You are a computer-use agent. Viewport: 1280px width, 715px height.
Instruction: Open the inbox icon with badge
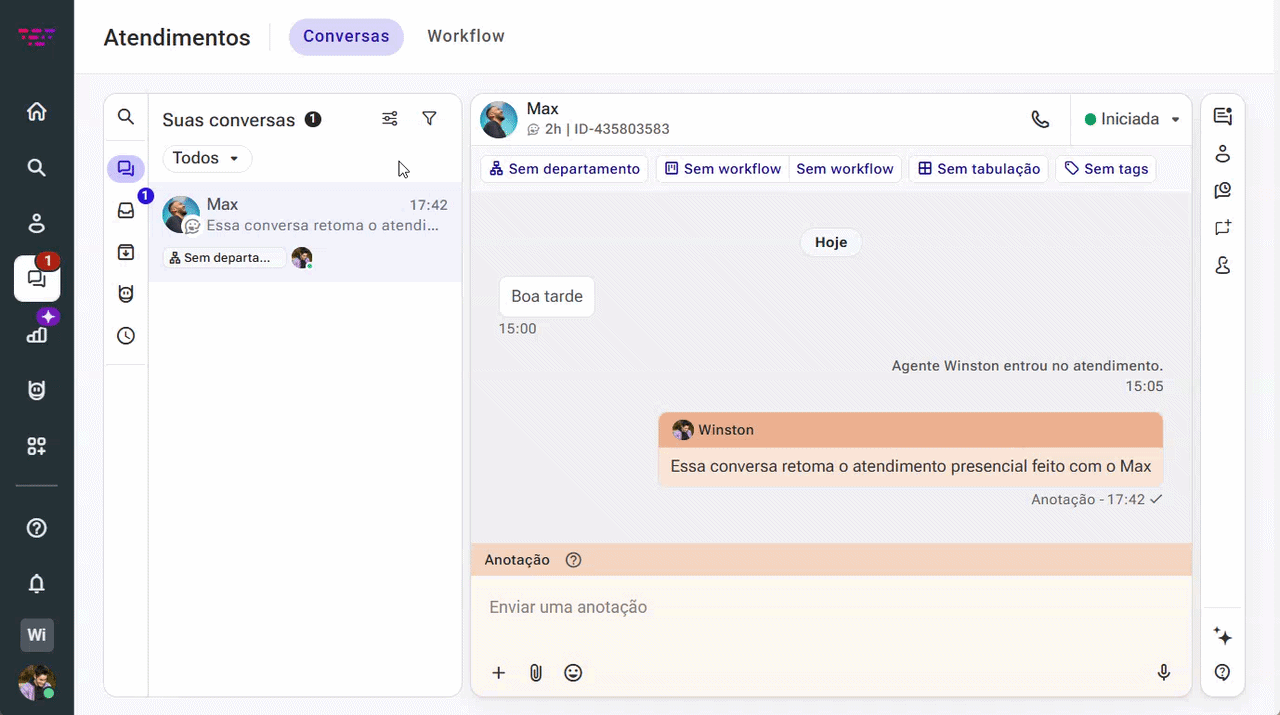(126, 210)
